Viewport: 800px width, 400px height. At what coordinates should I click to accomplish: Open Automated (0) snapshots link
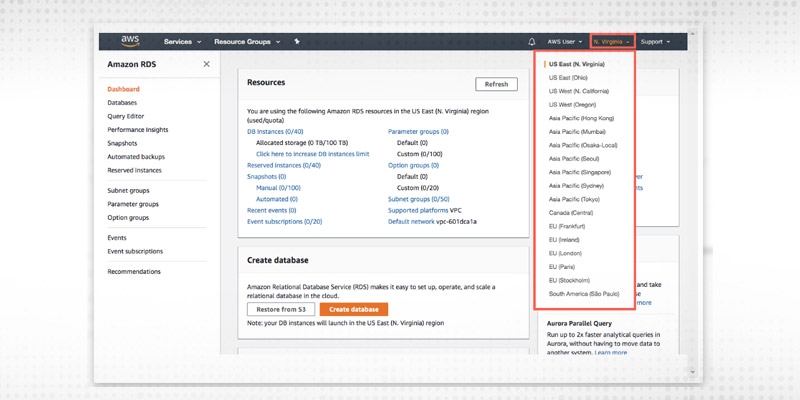tap(277, 199)
